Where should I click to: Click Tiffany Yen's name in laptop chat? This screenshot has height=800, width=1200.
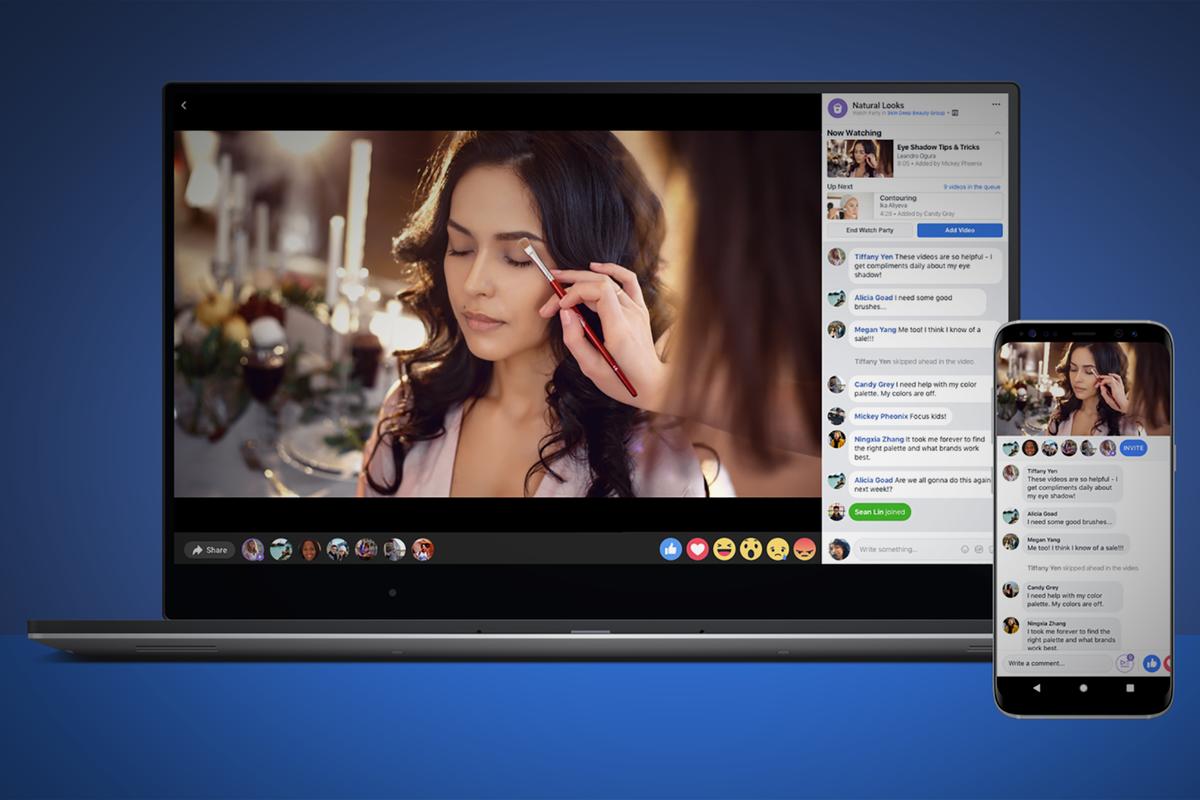tap(873, 257)
